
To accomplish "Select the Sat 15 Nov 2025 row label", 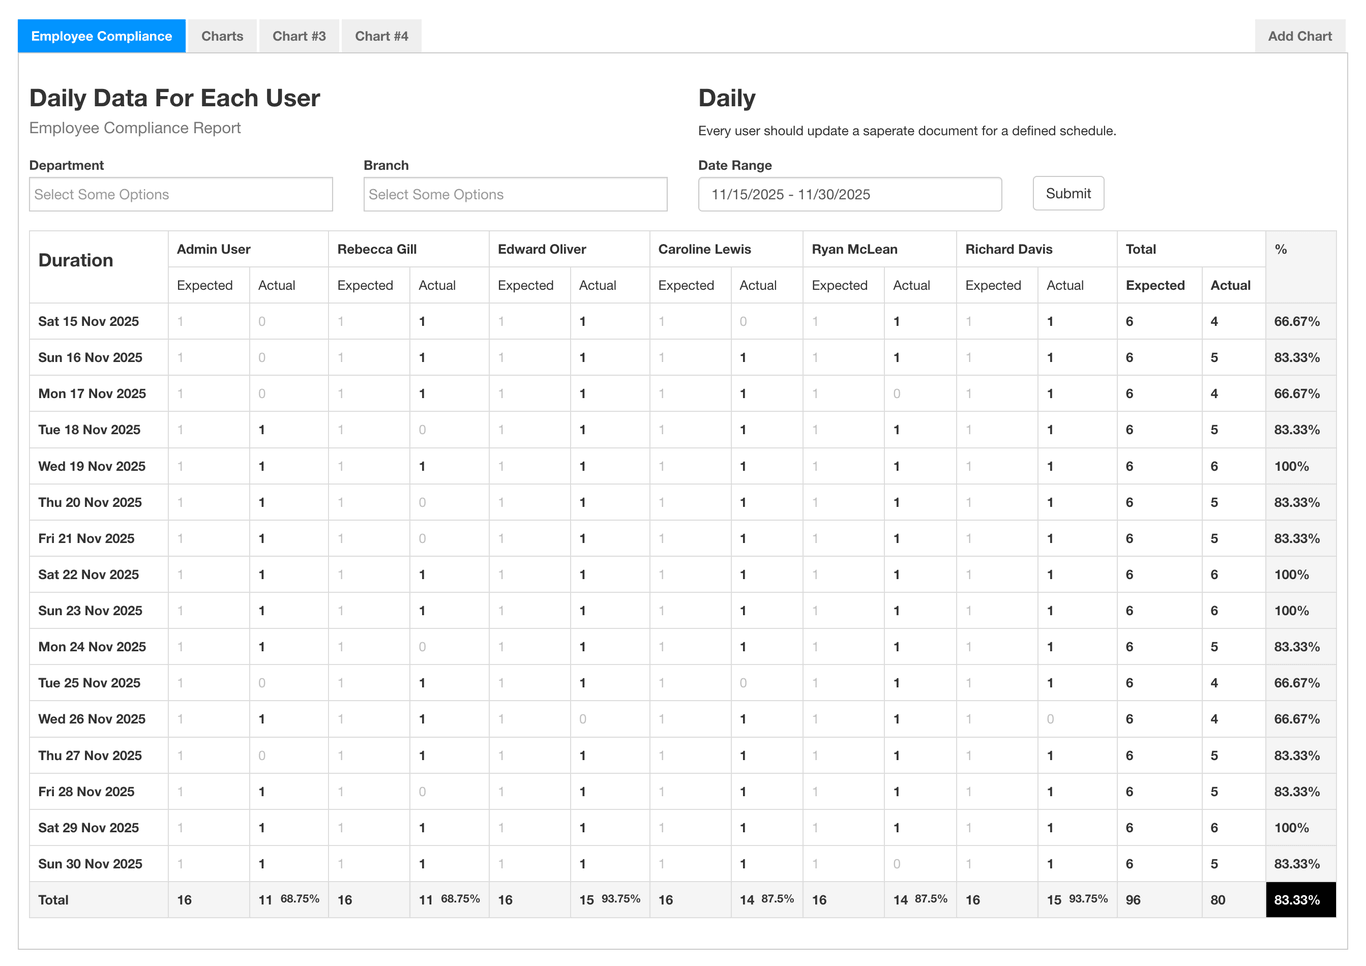I will [89, 321].
